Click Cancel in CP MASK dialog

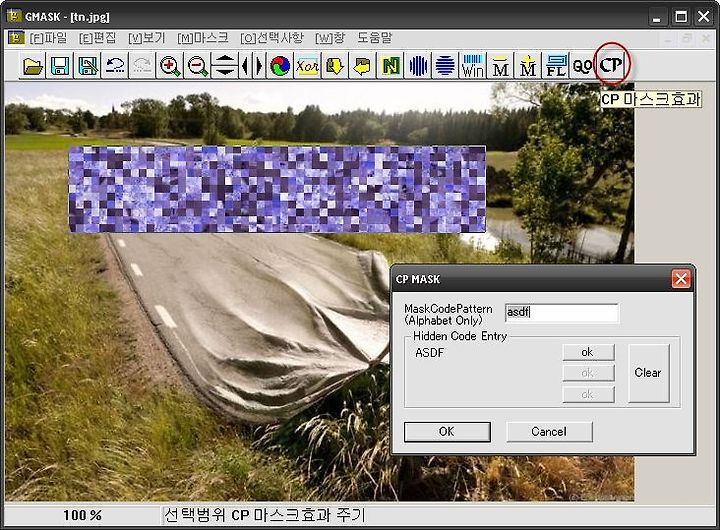pos(549,432)
